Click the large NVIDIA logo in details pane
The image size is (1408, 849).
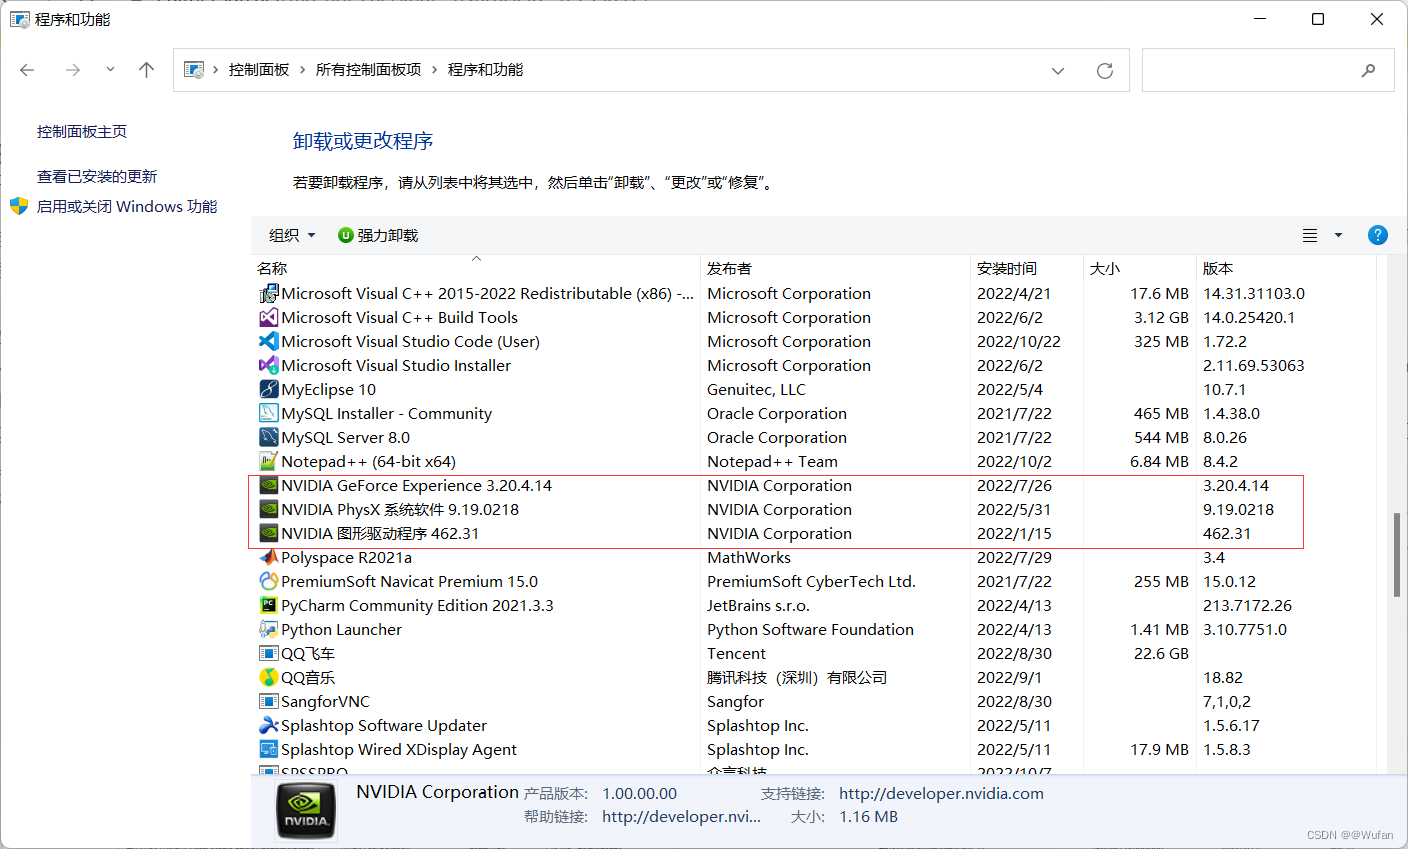(306, 810)
